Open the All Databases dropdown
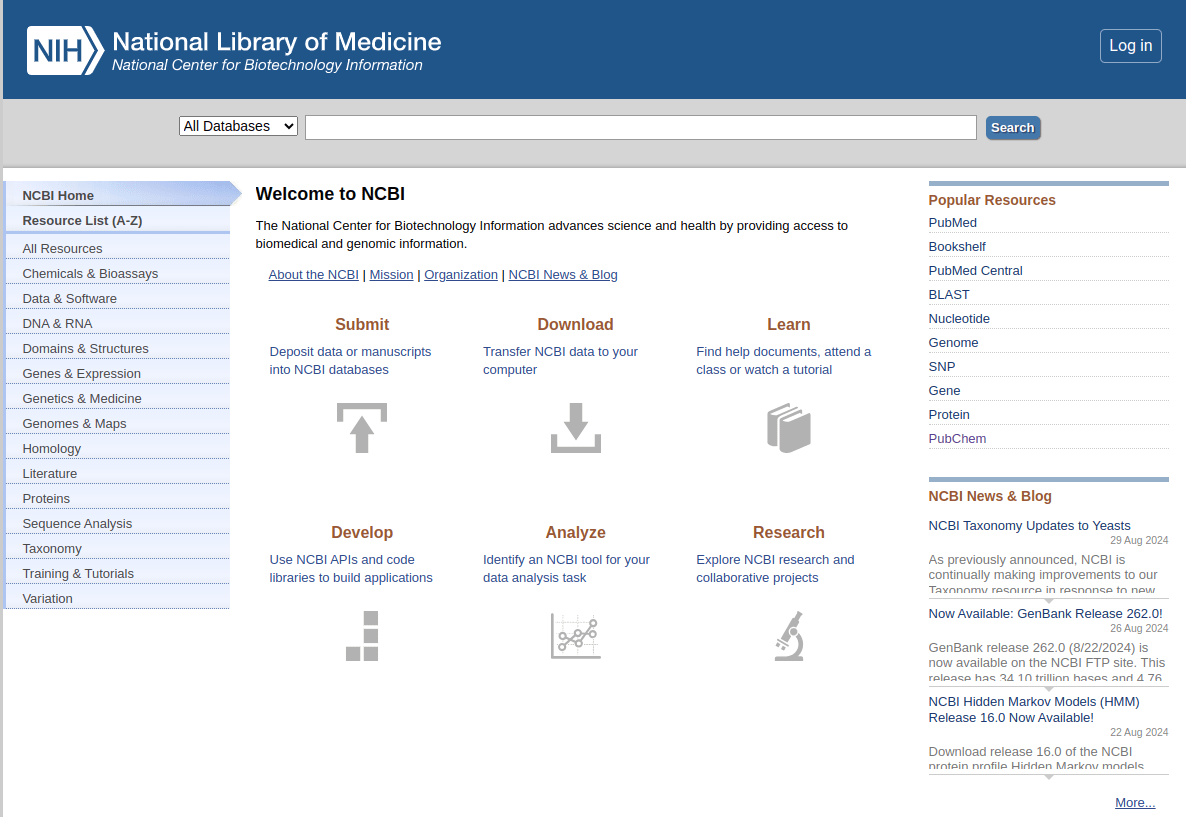 point(238,126)
